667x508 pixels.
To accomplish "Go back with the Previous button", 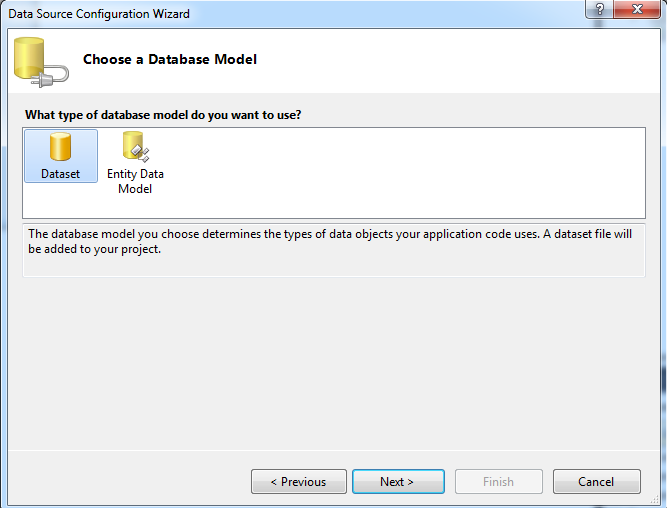I will [x=299, y=482].
